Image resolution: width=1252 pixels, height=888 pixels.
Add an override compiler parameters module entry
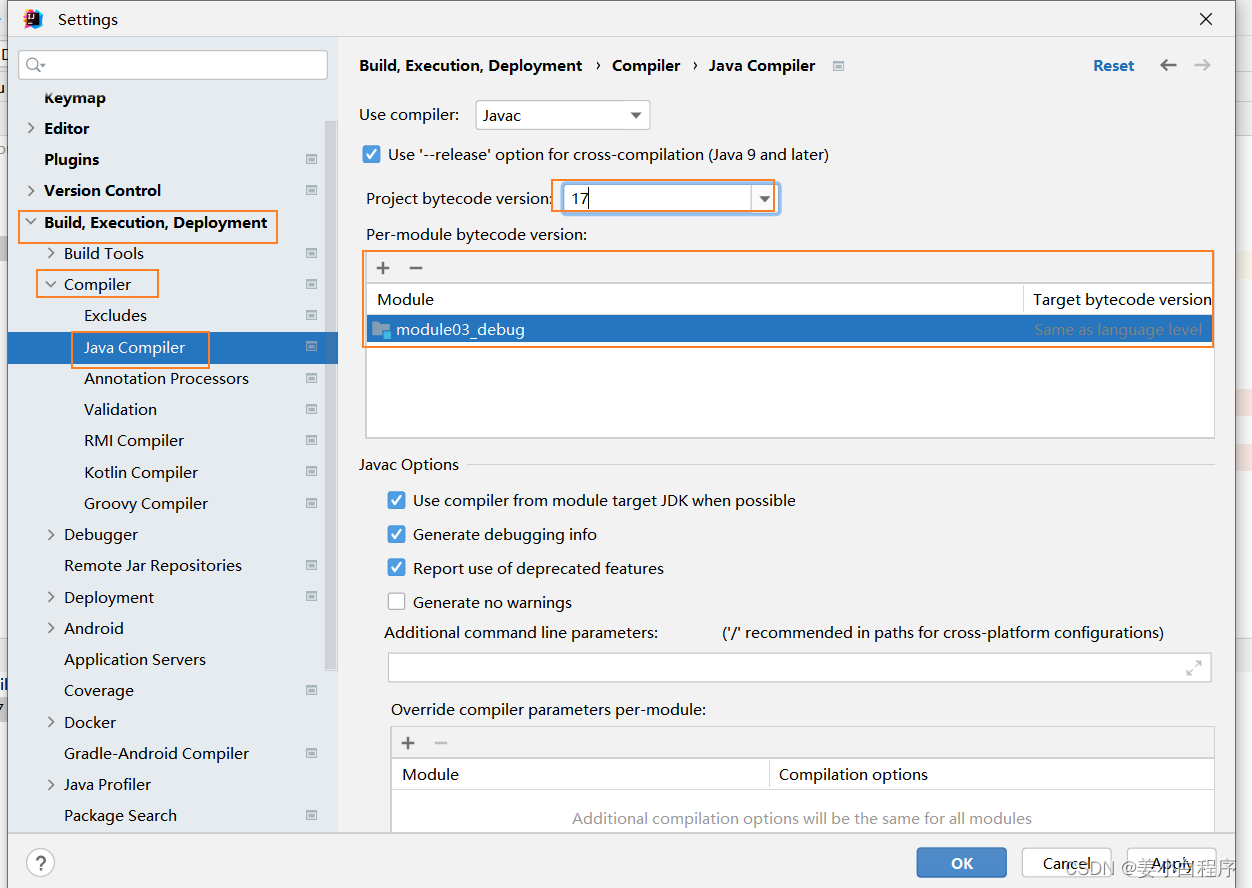click(x=408, y=743)
